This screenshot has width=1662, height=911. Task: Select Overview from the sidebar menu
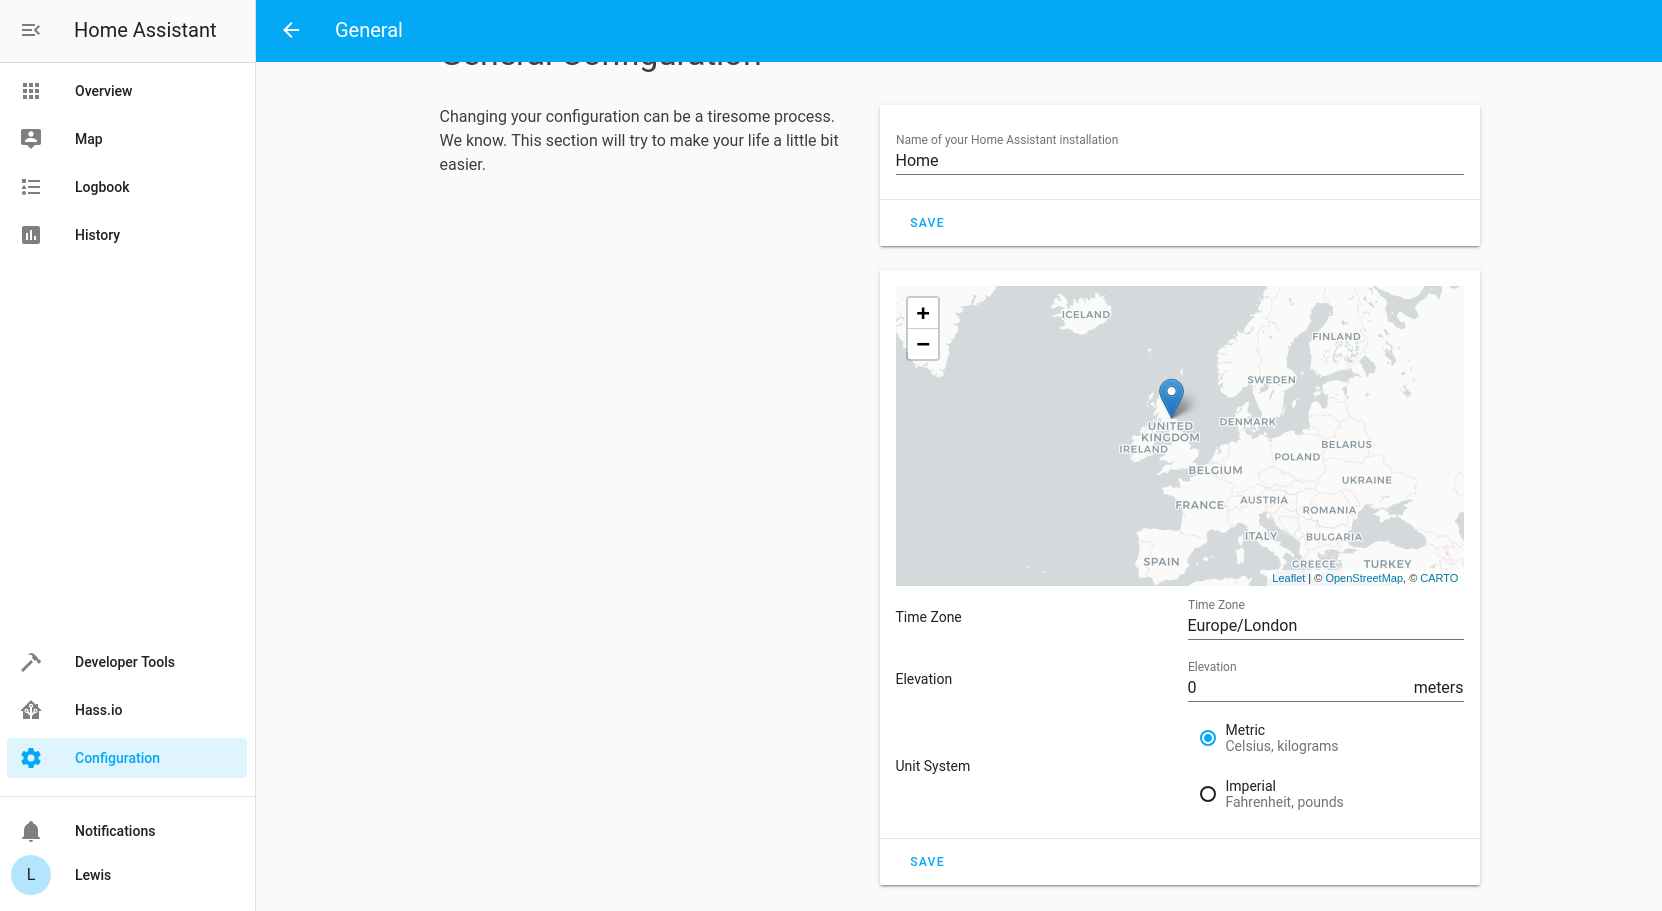tap(103, 91)
